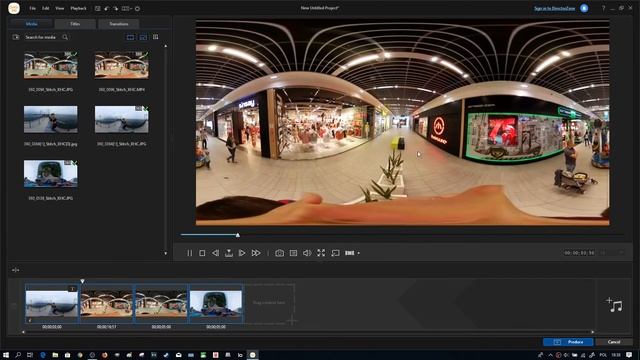This screenshot has width=640, height=360.
Task: Open Windows taskbar search
Action: pos(18,355)
